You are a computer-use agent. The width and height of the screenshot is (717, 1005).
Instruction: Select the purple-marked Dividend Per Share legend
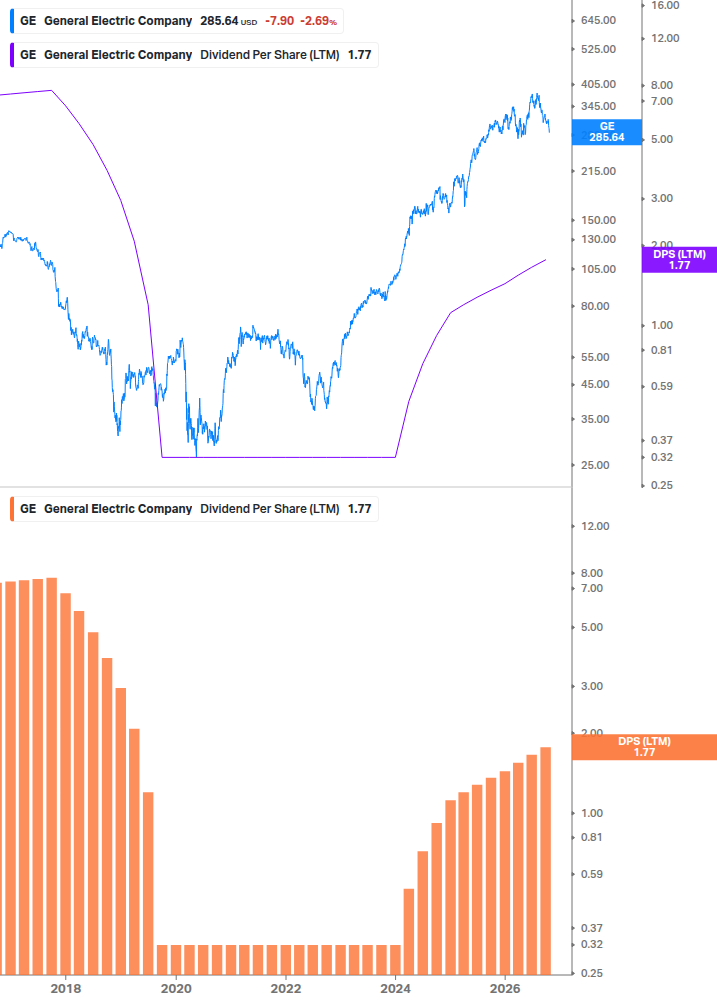[194, 55]
